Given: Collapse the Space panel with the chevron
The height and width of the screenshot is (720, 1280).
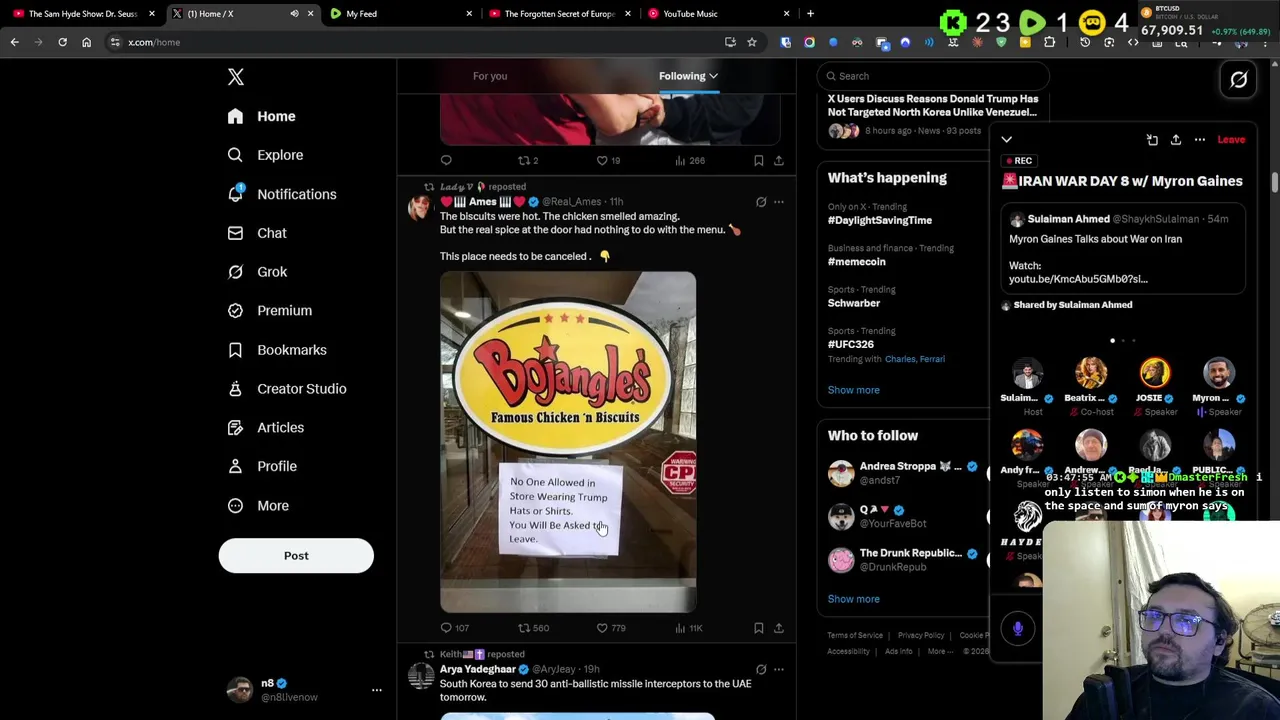Looking at the screenshot, I should coord(1007,140).
